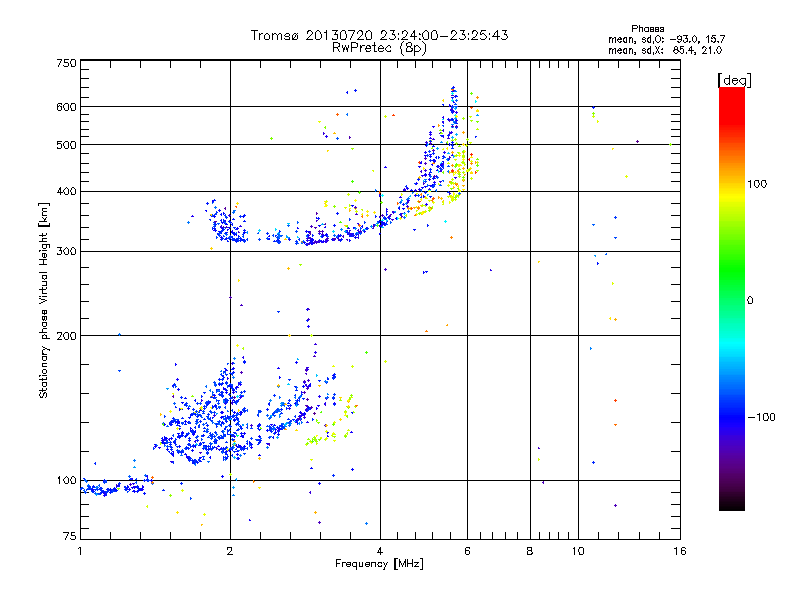
Task: Select the 'mean, sd,X: 85.4, 21.0' line
Action: (x=665, y=50)
